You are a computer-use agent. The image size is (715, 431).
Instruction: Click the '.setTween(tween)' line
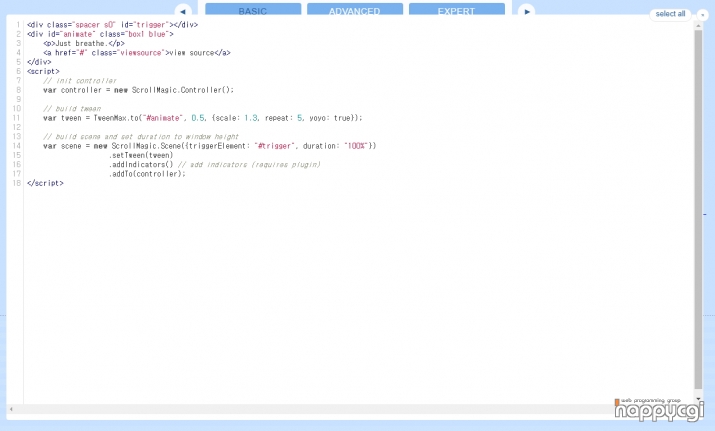tap(141, 155)
